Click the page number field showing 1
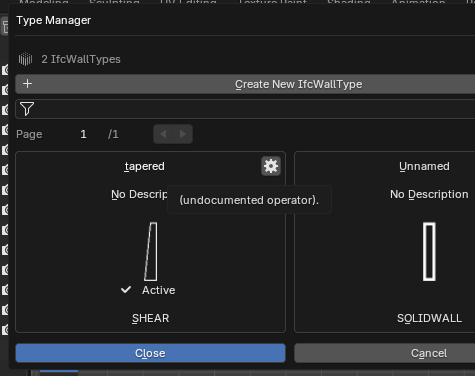Viewport: 475px width, 376px height. coord(83,134)
